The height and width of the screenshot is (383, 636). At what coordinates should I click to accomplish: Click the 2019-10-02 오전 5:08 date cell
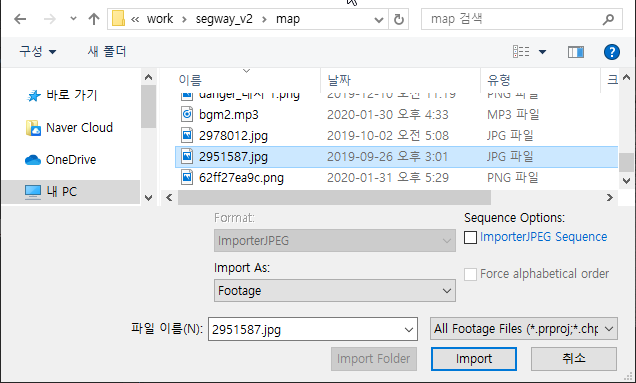coord(388,136)
